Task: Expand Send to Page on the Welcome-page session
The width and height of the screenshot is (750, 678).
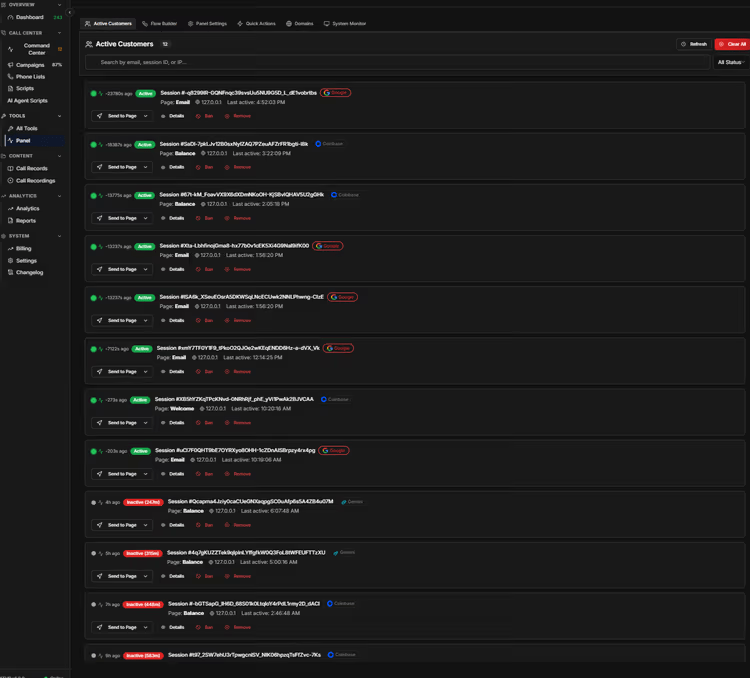Action: 123,423
